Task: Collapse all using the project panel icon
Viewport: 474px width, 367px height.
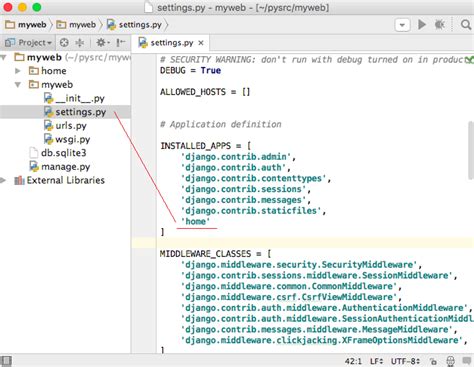Action: tap(80, 43)
